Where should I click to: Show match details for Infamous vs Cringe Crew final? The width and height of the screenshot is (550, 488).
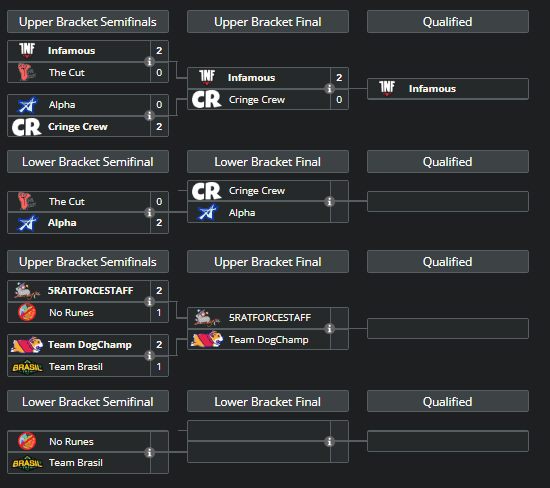[329, 88]
